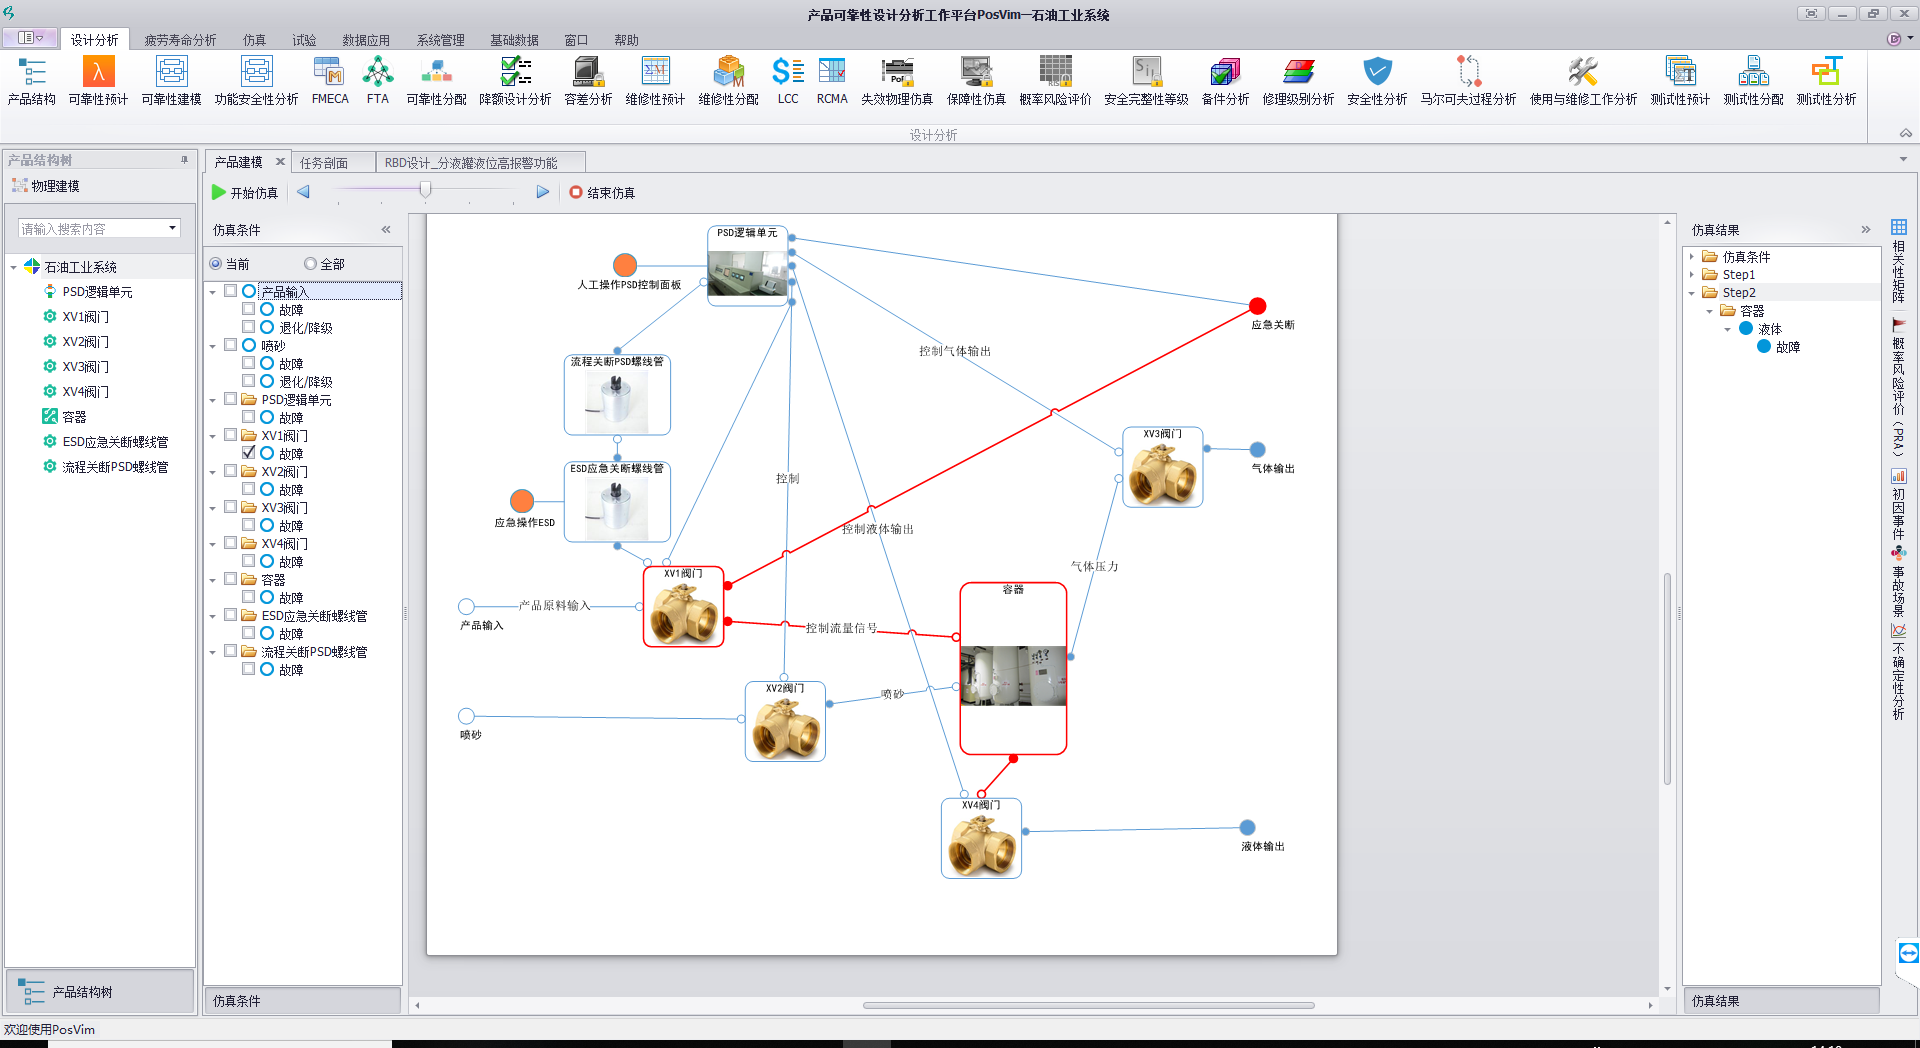Open the 修理级别分析 tool
1920x1048 pixels.
(1298, 81)
